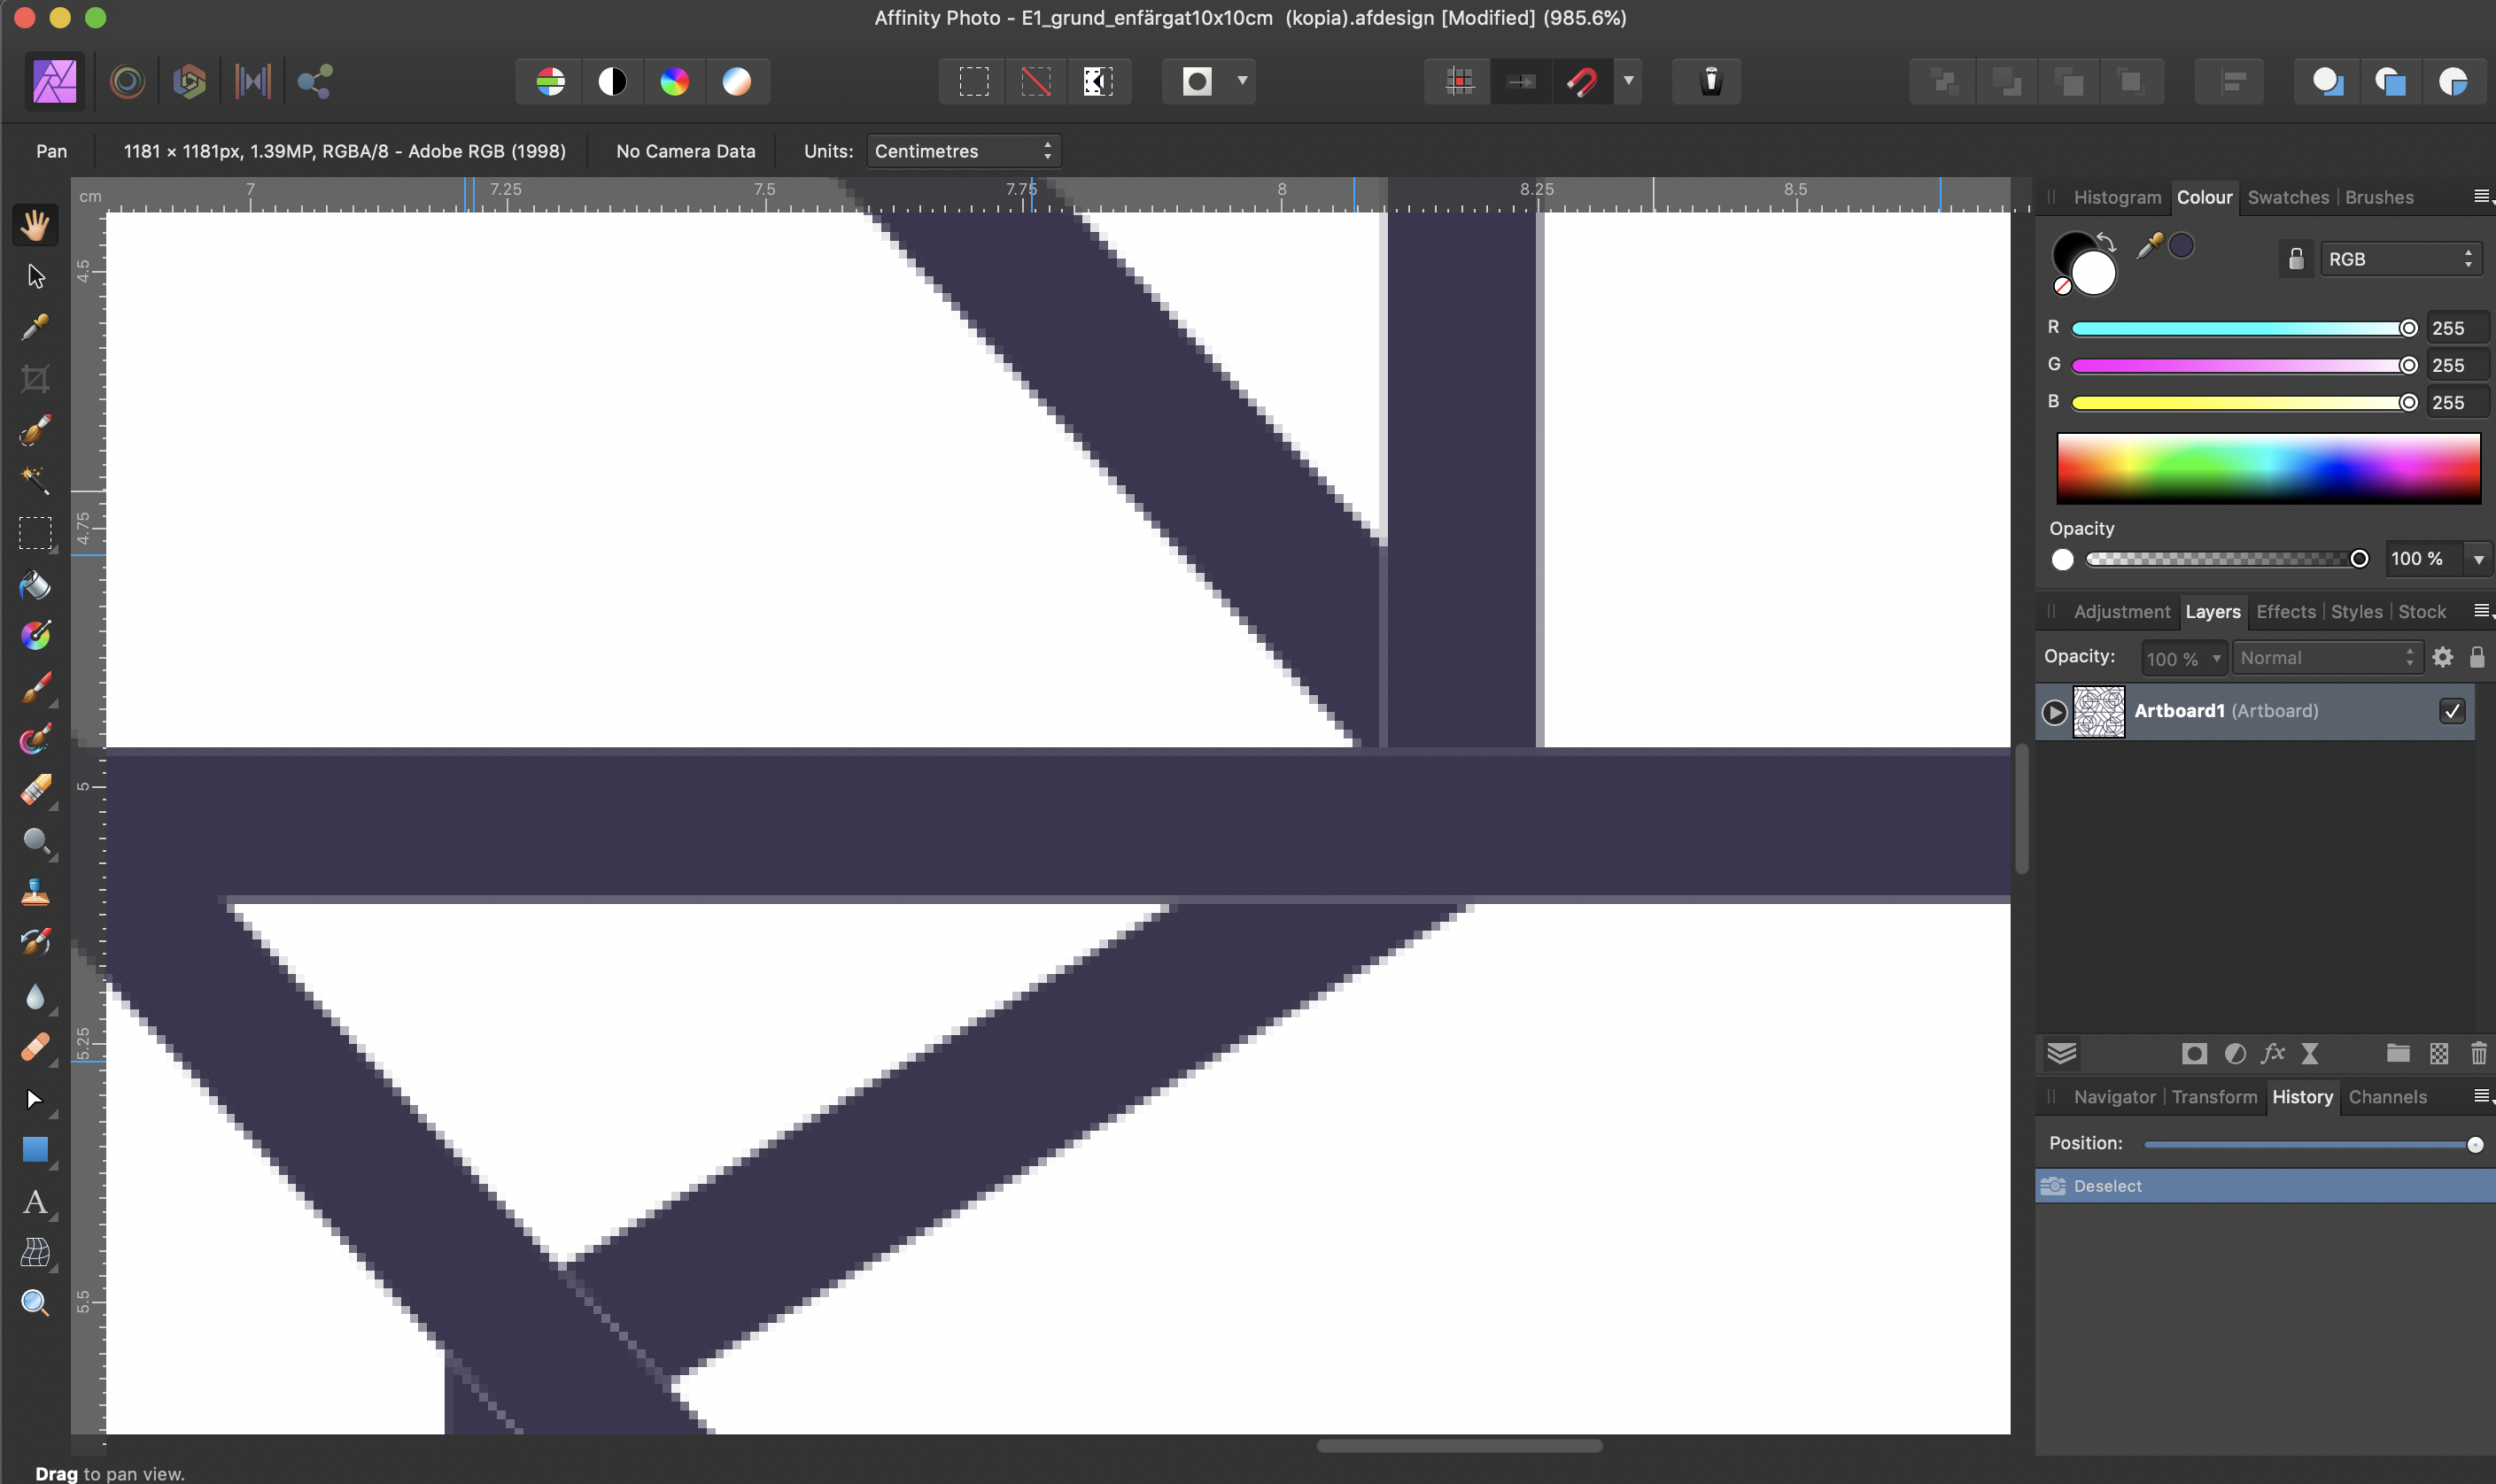
Task: Select the Artistic Text tool
Action: click(35, 1201)
